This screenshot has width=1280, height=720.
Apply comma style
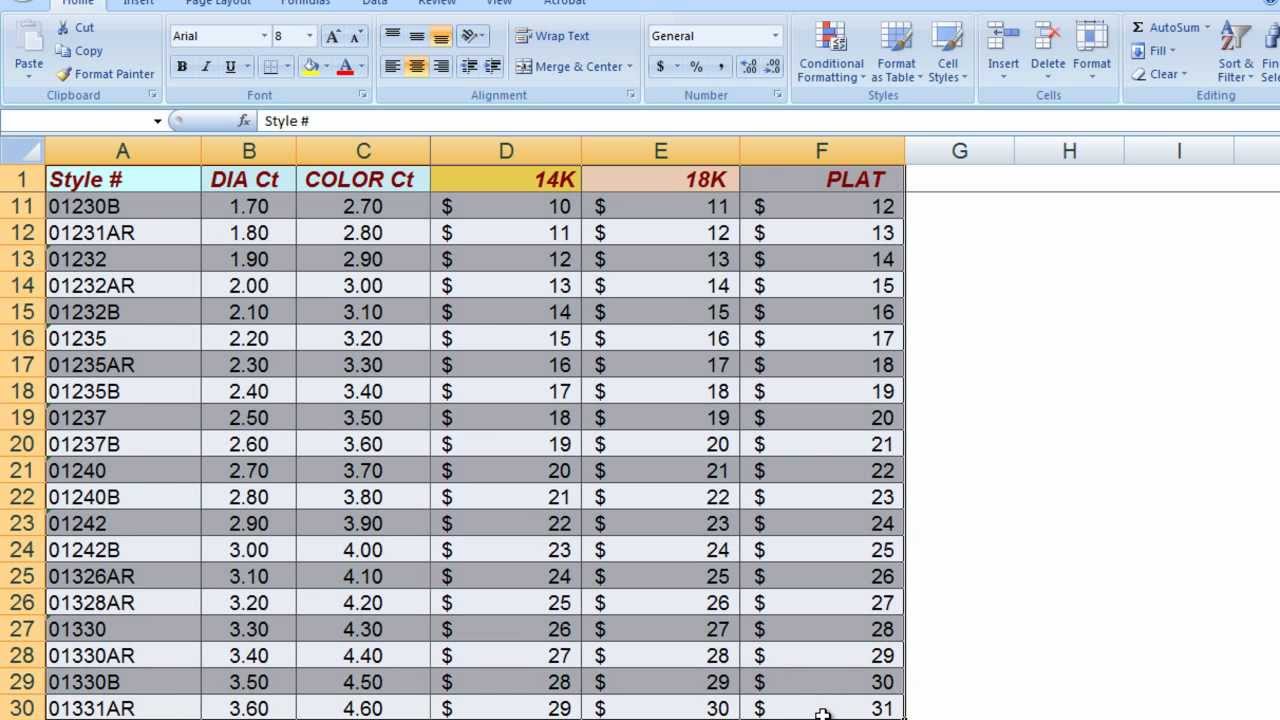720,67
